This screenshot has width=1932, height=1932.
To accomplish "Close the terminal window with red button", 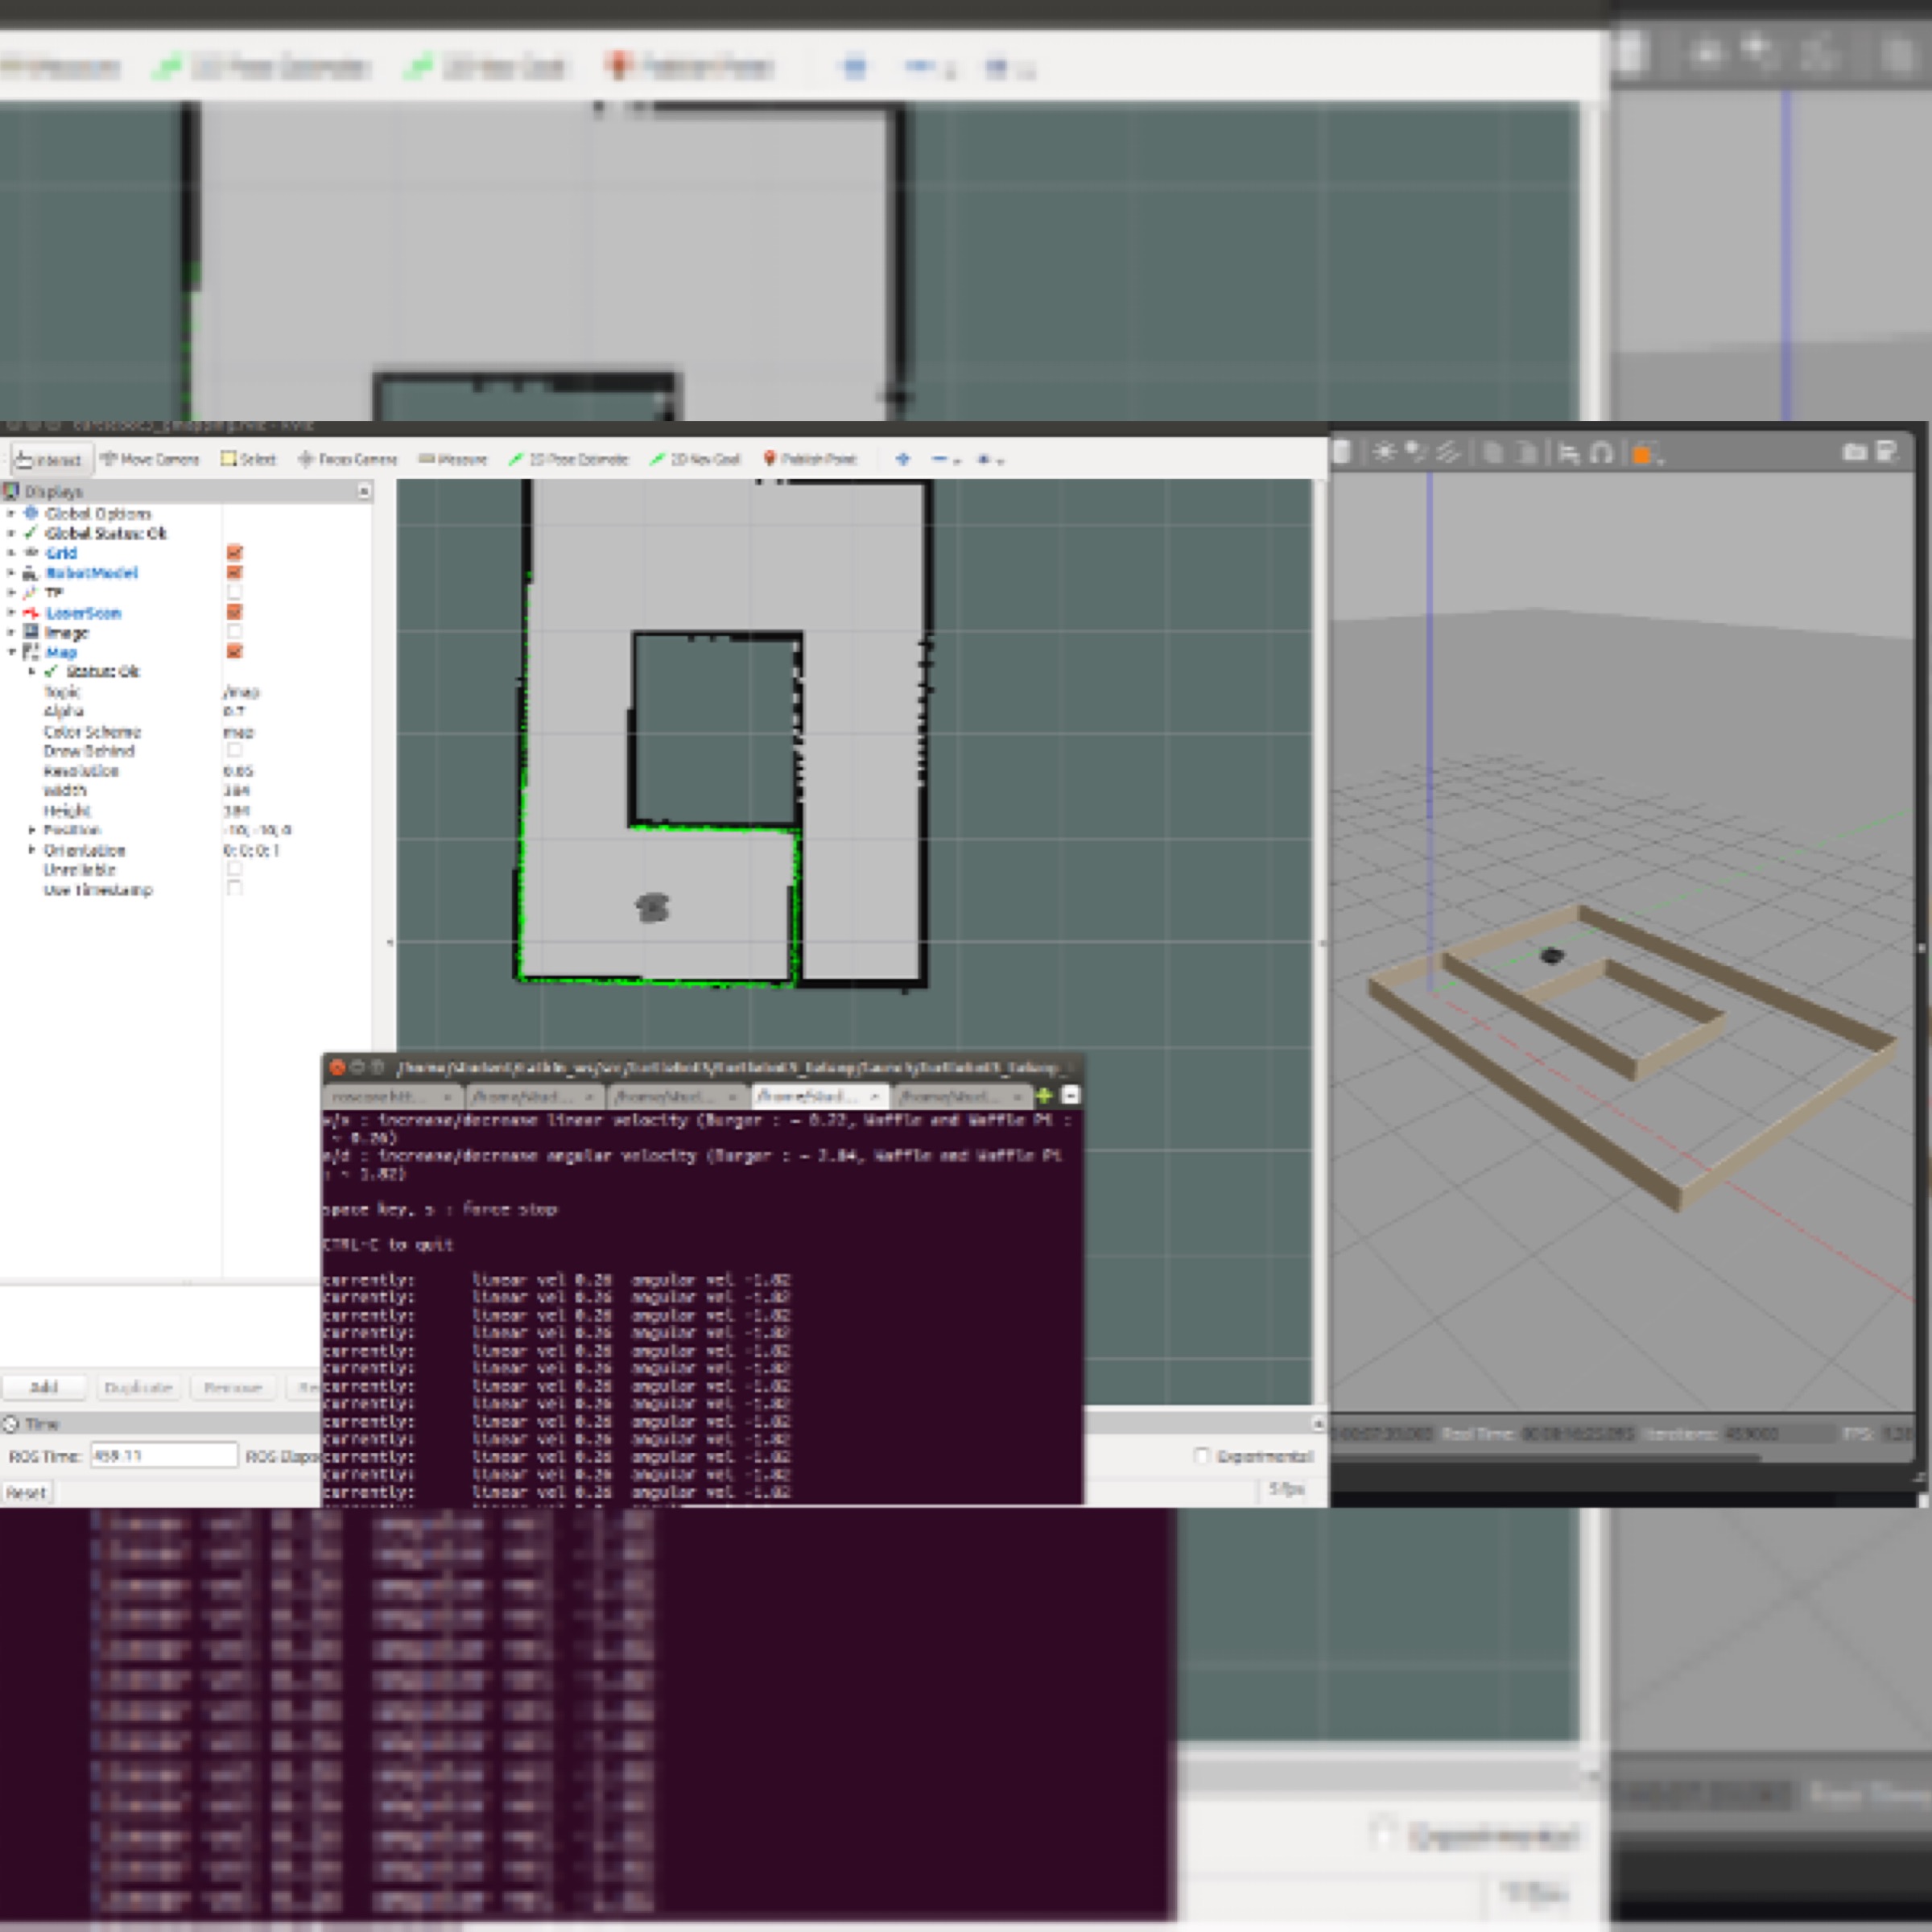I will 337,1068.
